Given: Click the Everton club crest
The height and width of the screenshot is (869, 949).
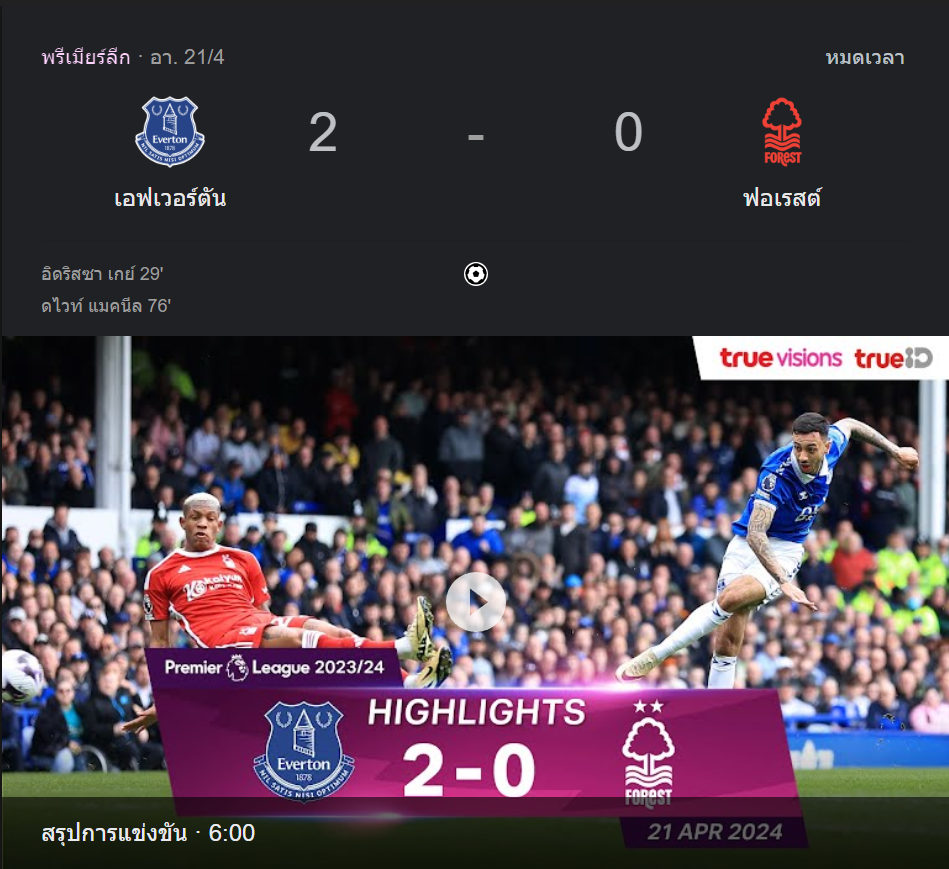Looking at the screenshot, I should coord(169,131).
